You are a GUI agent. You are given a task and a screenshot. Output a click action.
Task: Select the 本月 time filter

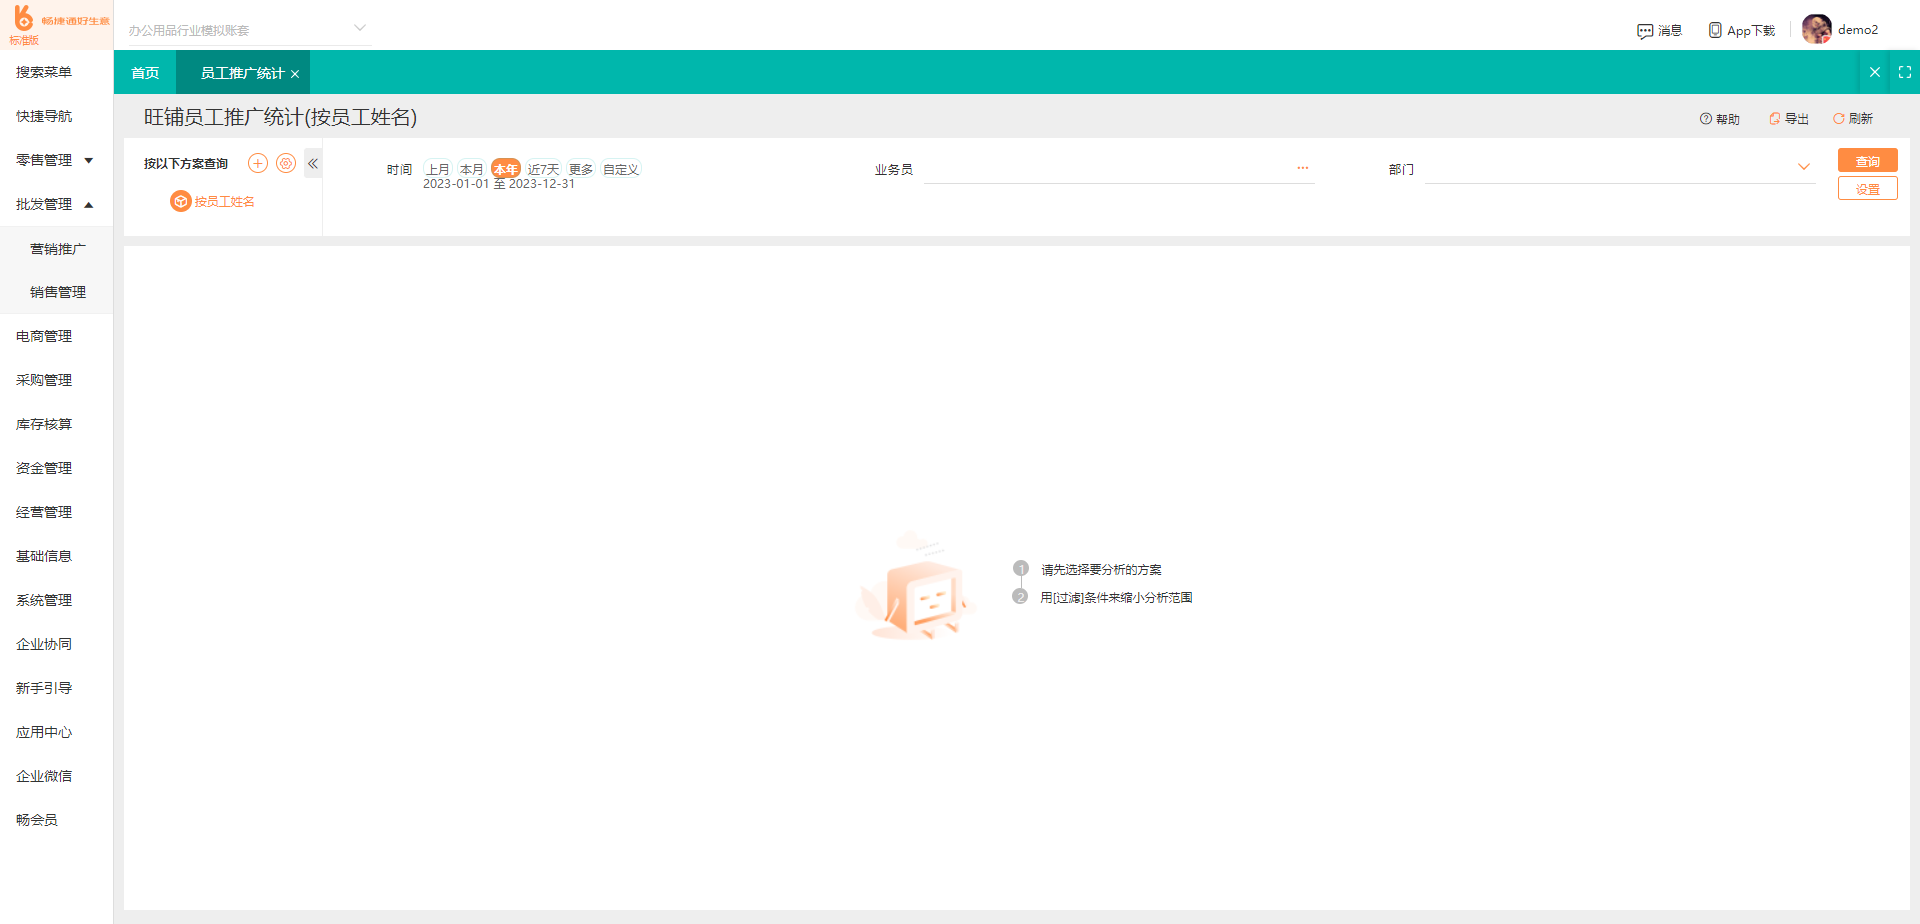(472, 169)
